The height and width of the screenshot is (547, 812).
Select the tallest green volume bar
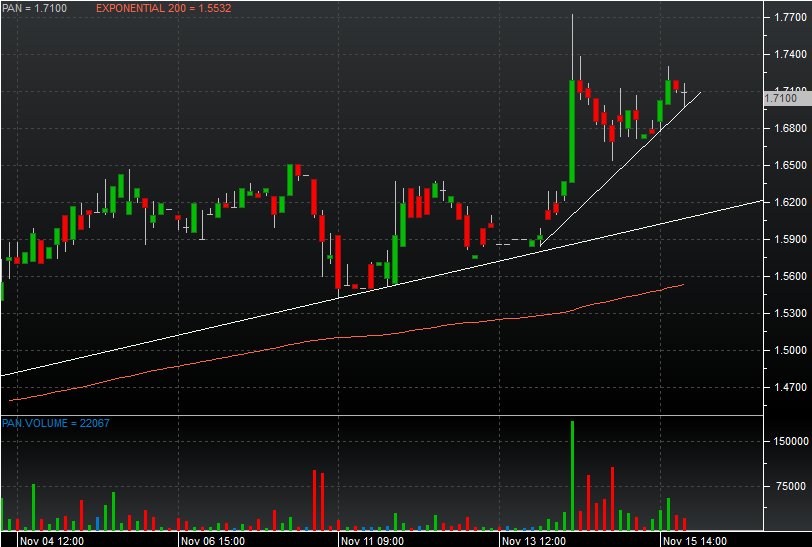point(572,476)
